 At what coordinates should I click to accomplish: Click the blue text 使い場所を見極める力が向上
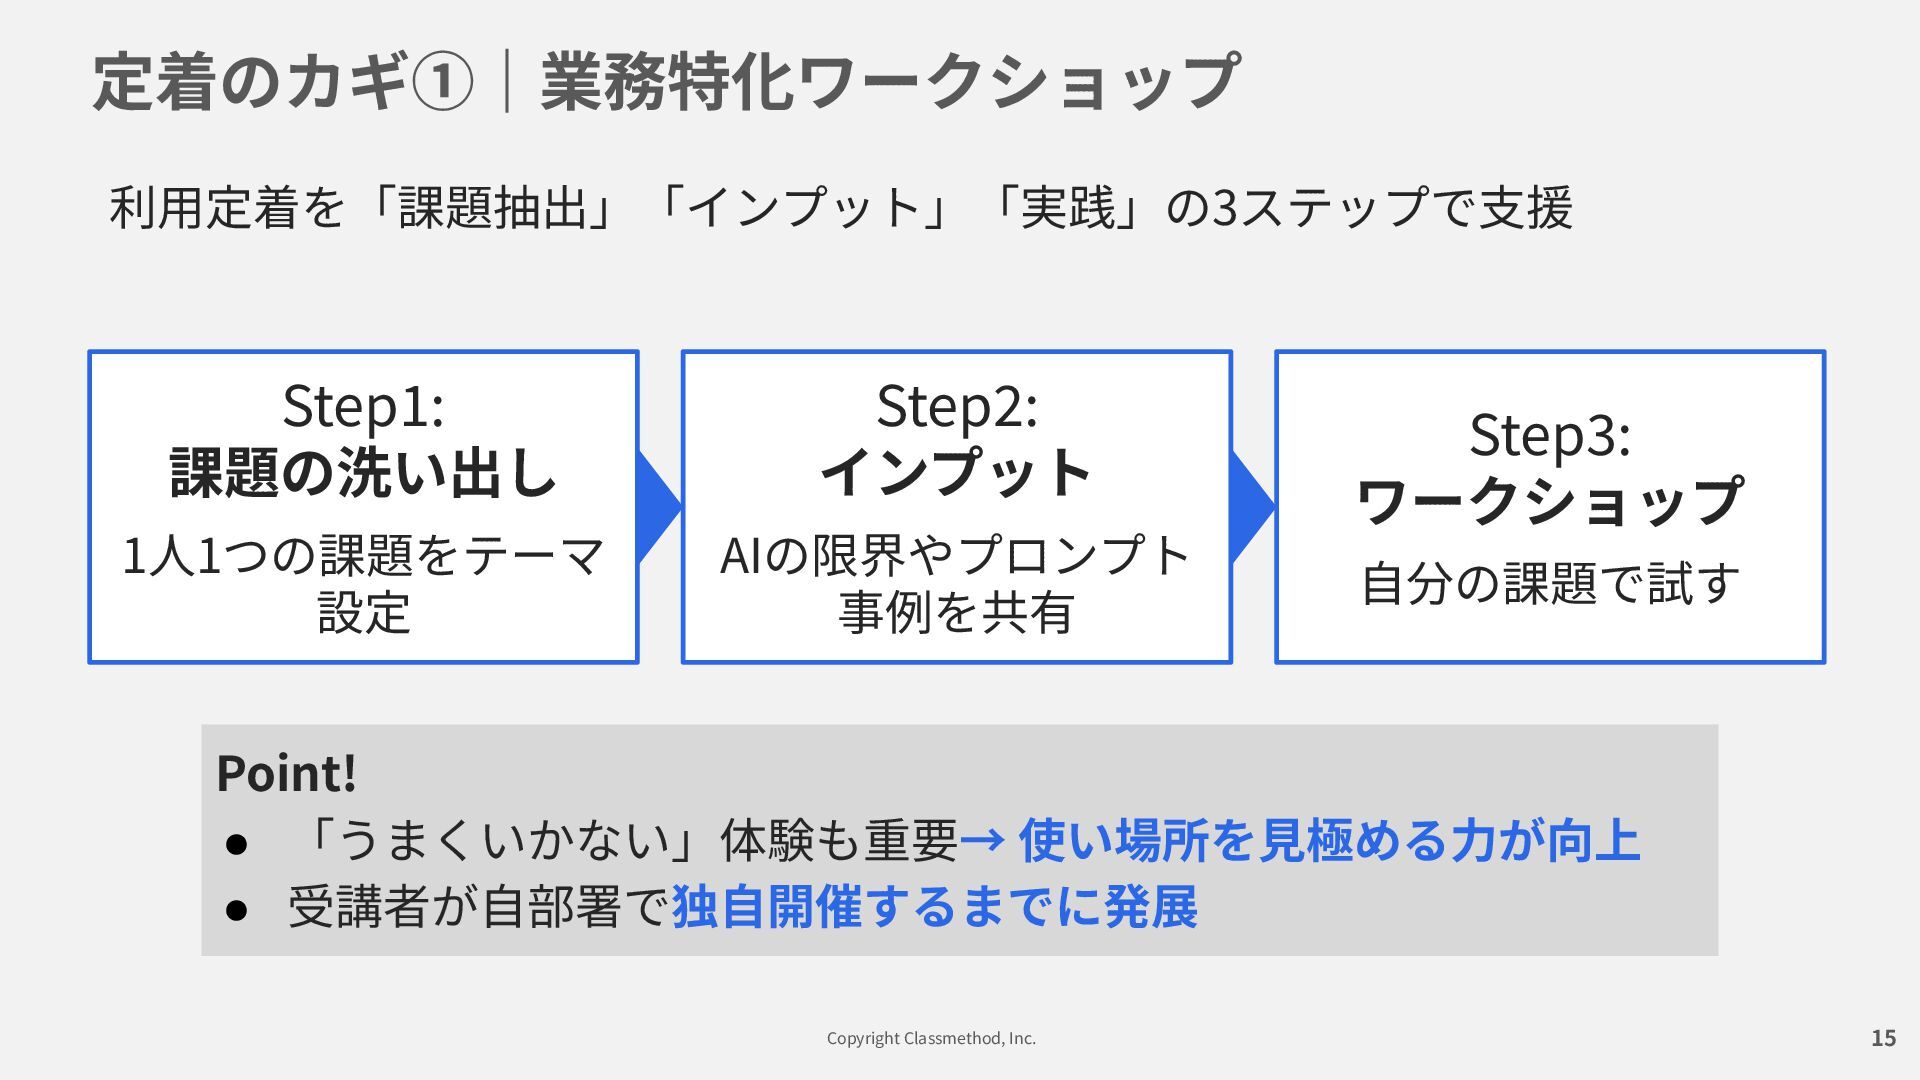coord(1328,840)
